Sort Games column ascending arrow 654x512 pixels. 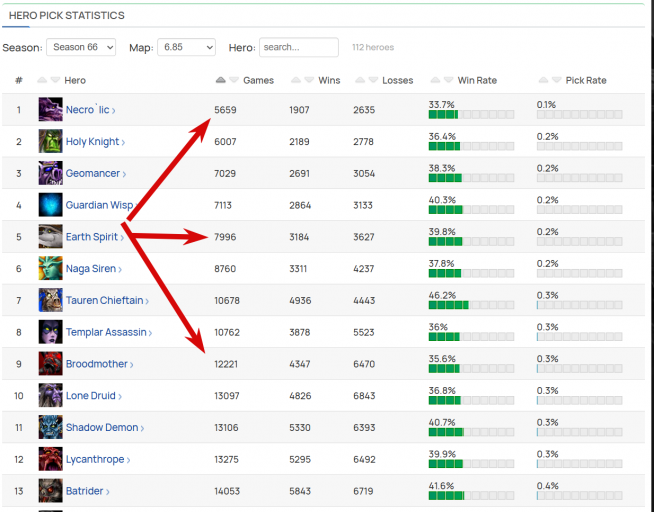pos(221,80)
